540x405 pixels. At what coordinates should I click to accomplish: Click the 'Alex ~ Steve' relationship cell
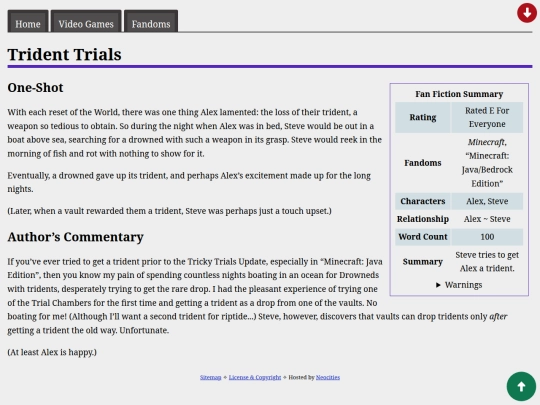click(x=487, y=219)
